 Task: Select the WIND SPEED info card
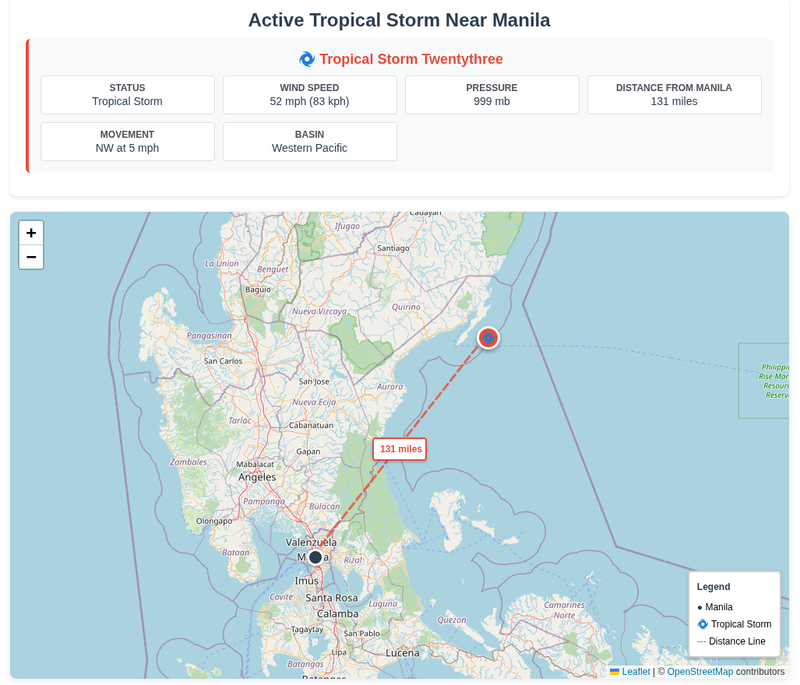pos(310,94)
